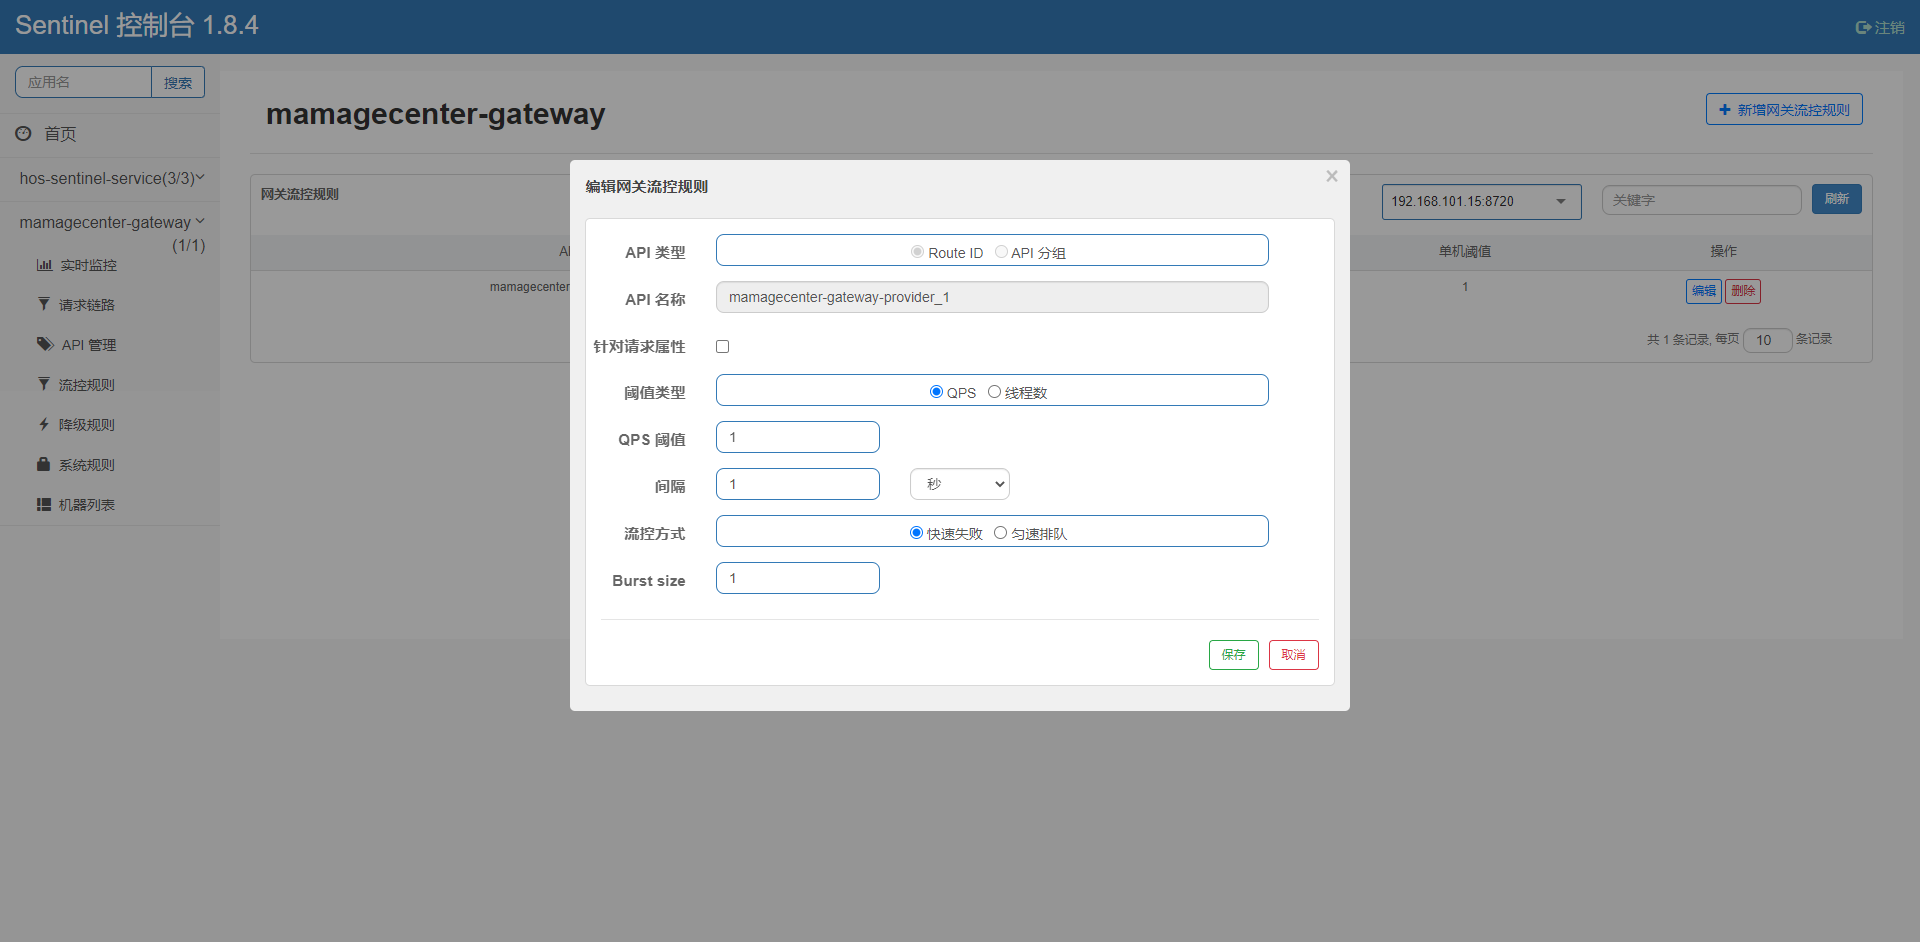The width and height of the screenshot is (1920, 942).
Task: Select the 线程数 threshold type radio button
Action: pos(994,392)
